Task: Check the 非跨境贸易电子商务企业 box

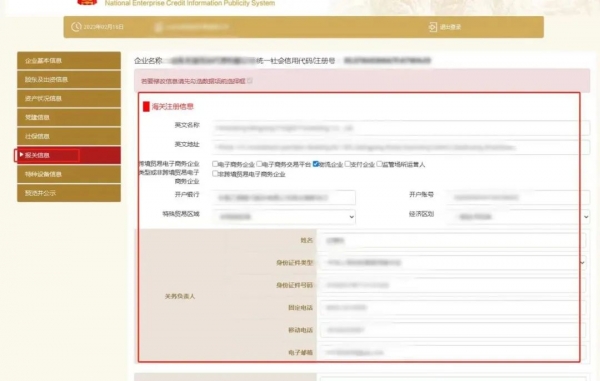Action: pyautogui.click(x=215, y=173)
